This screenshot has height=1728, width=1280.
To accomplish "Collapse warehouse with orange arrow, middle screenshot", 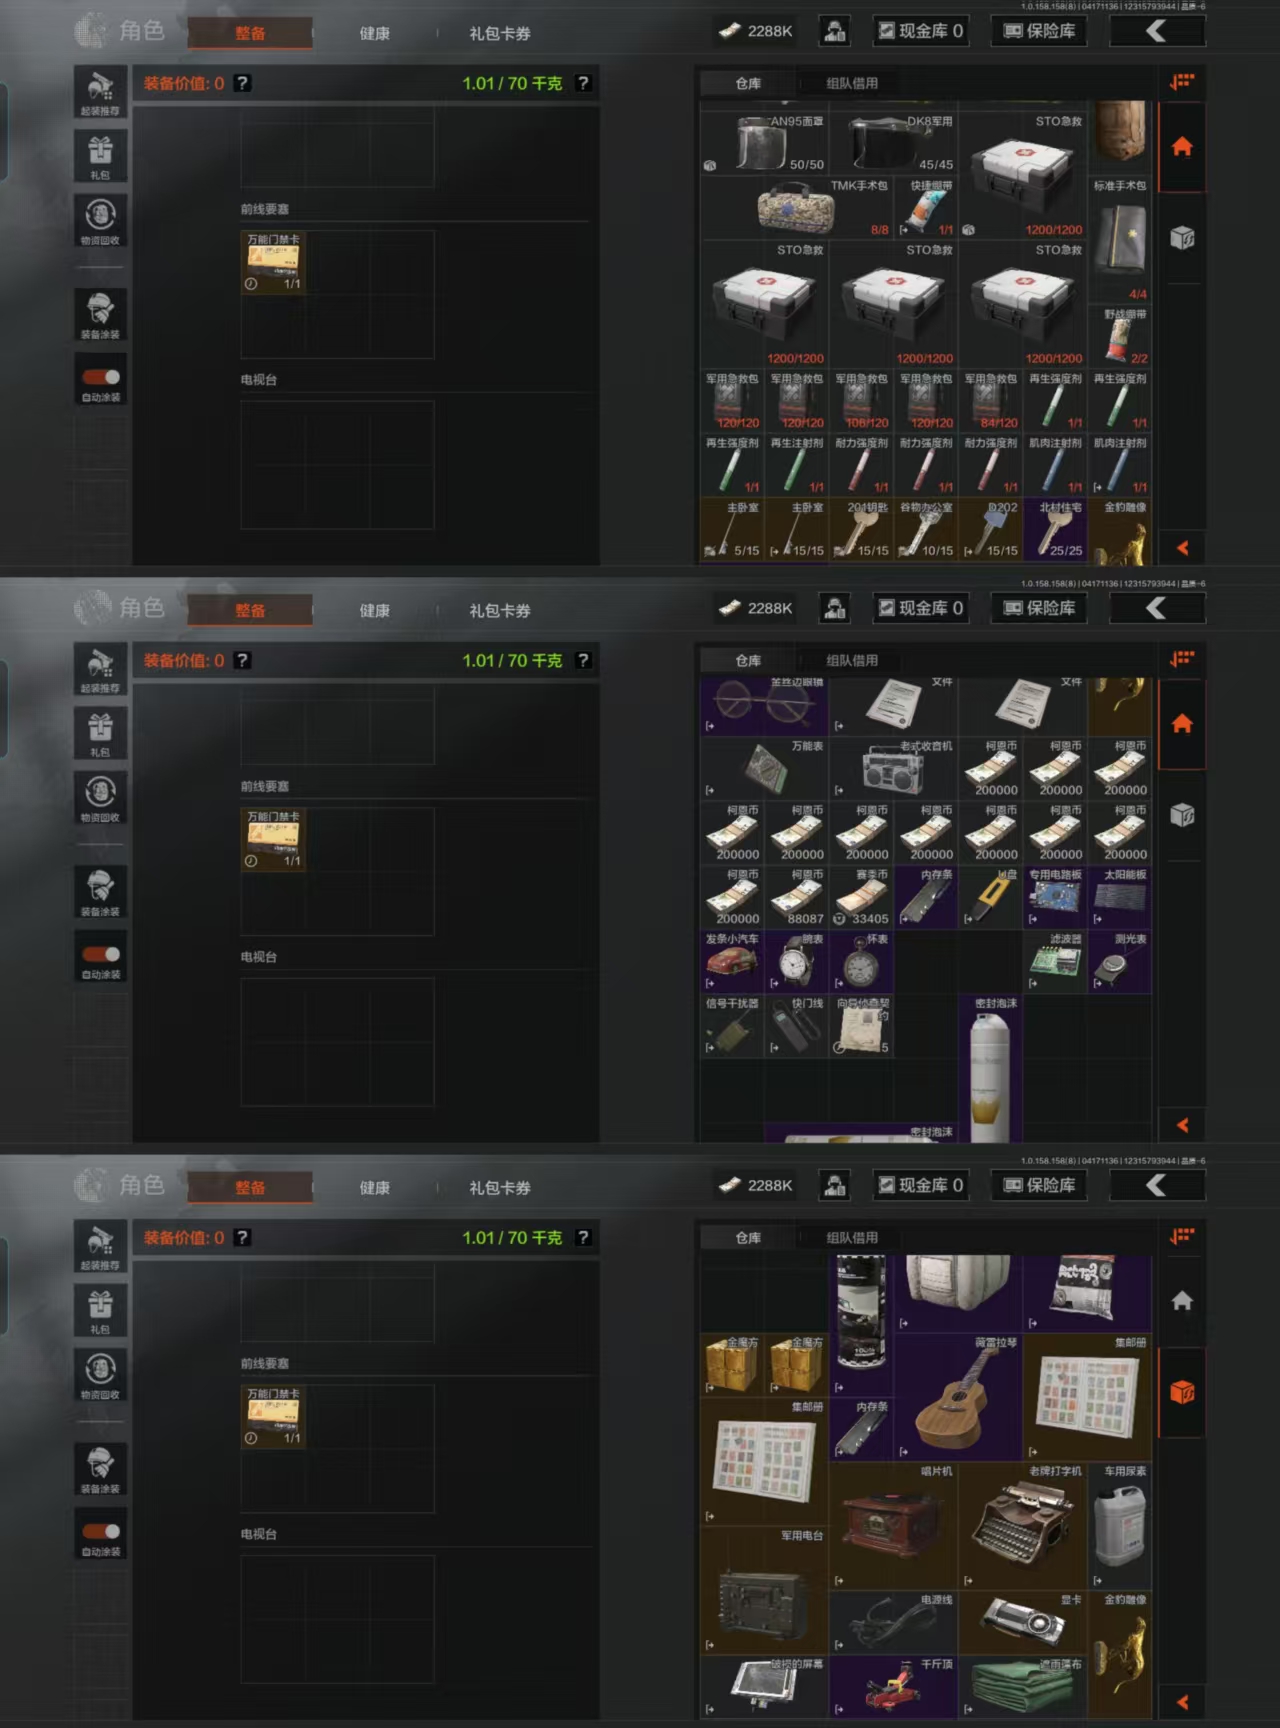I will (1183, 1125).
